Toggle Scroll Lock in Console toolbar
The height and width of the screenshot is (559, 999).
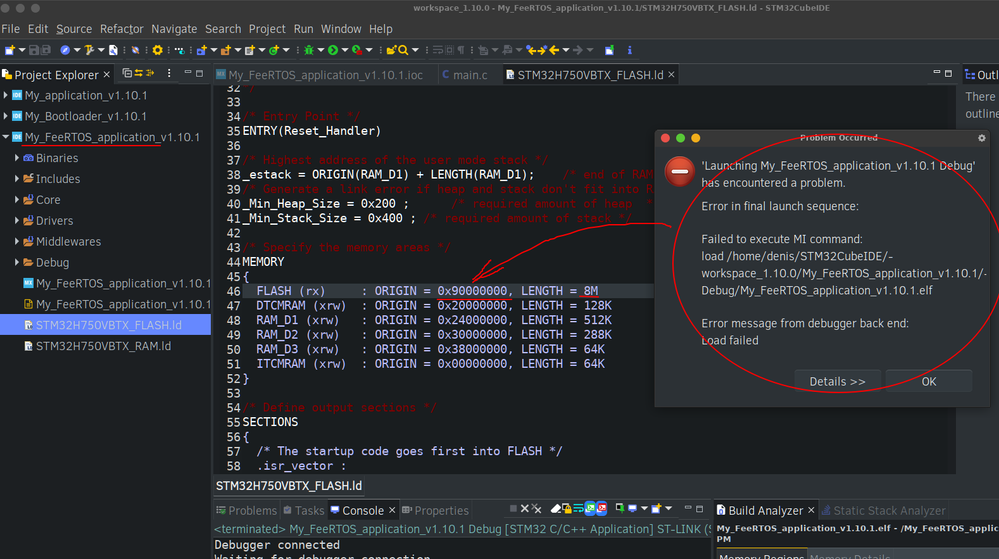click(566, 509)
